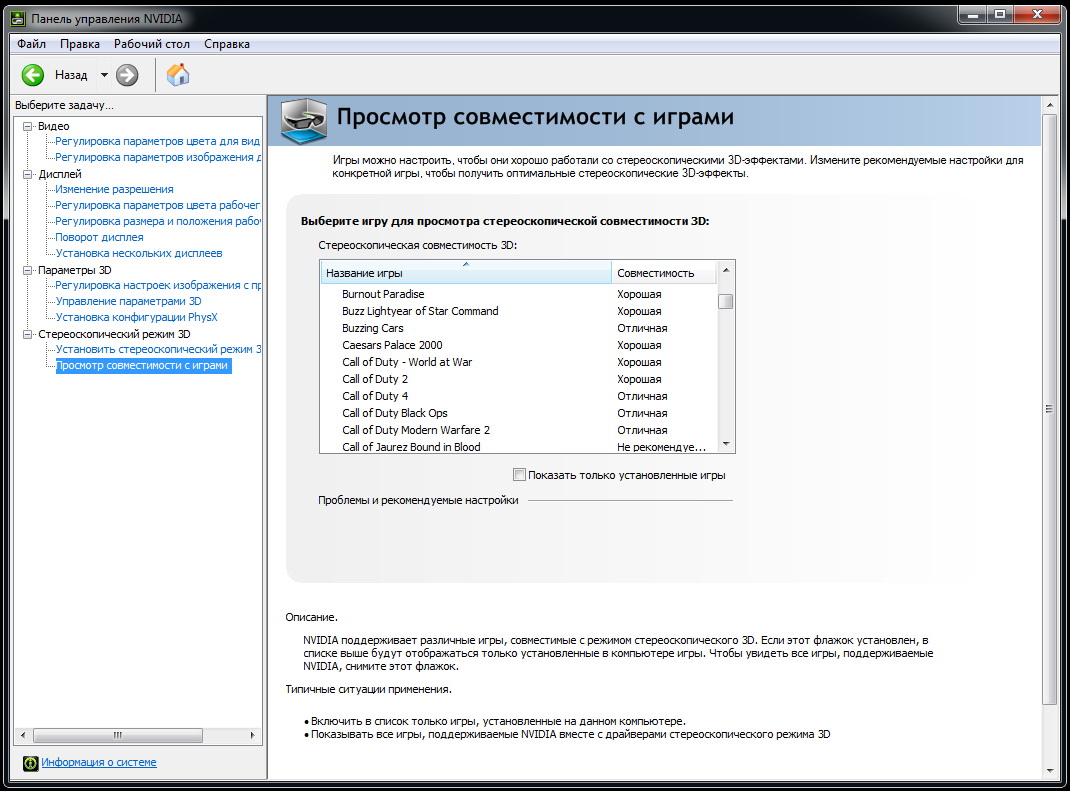Click the main panel scroll up arrow
Viewport: 1070px width, 791px height.
pos(1050,105)
